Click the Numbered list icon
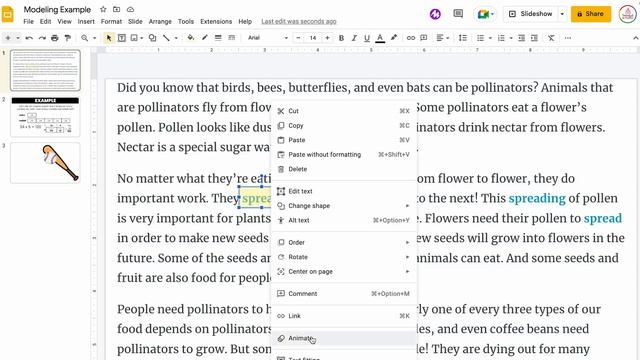This screenshot has width=640, height=360. tap(501, 38)
